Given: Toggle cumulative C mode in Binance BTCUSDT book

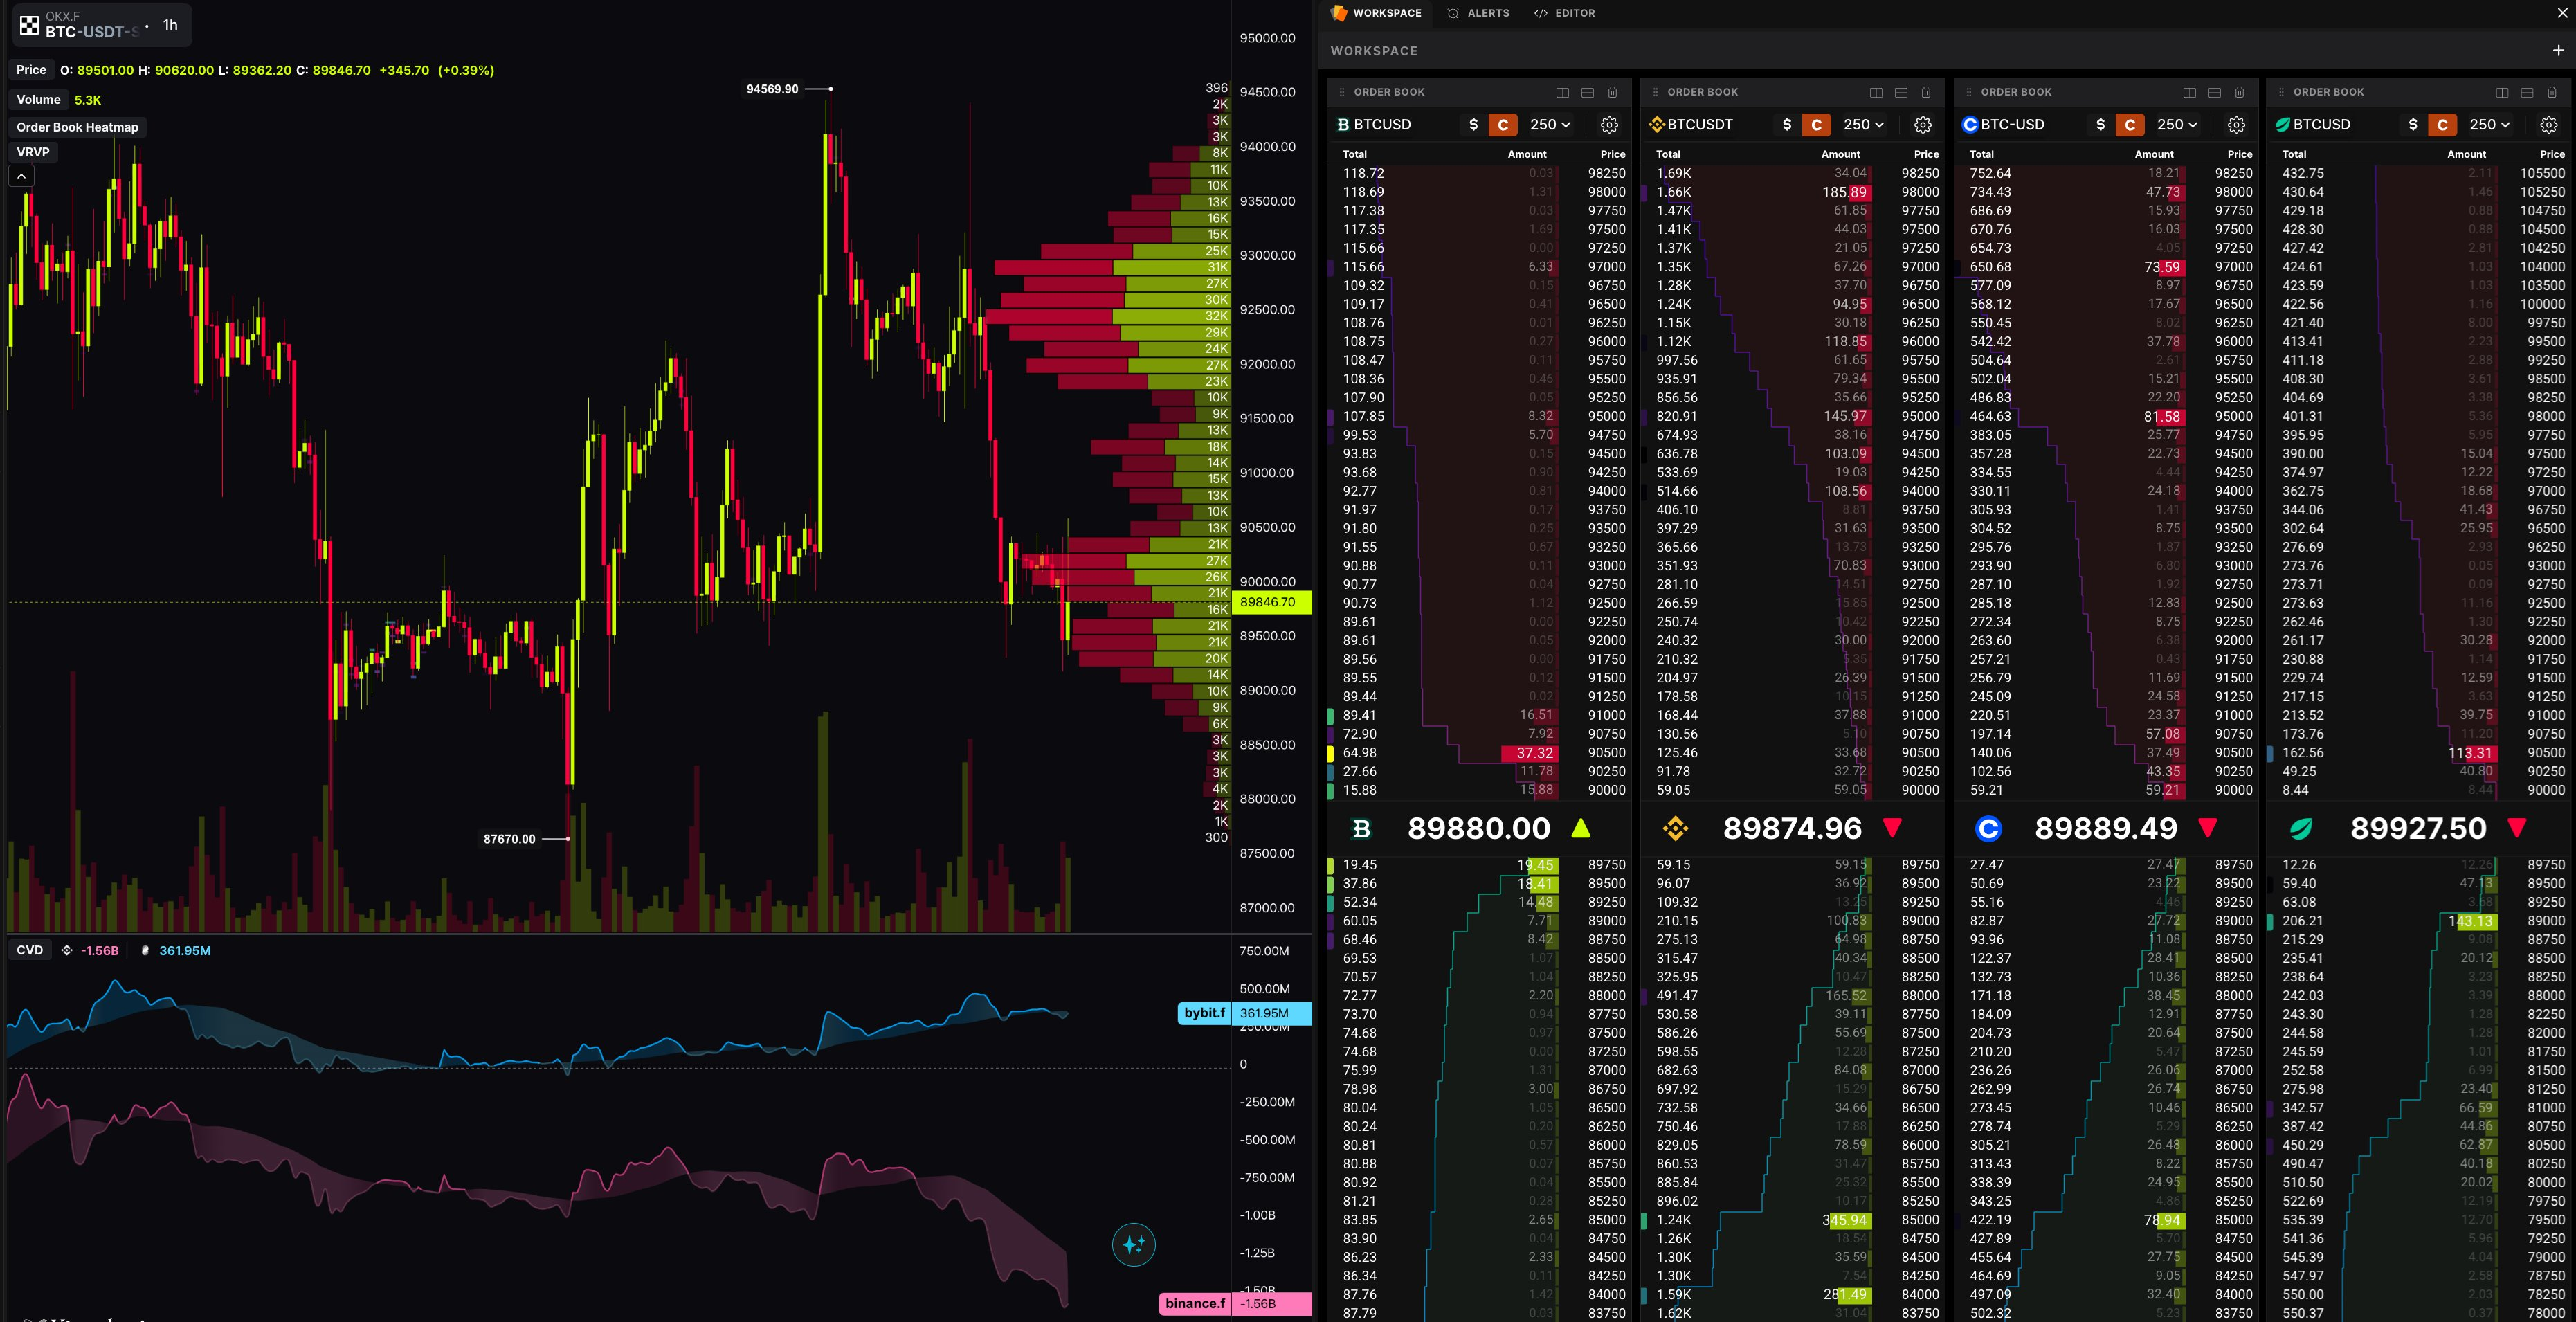Looking at the screenshot, I should [x=1816, y=125].
